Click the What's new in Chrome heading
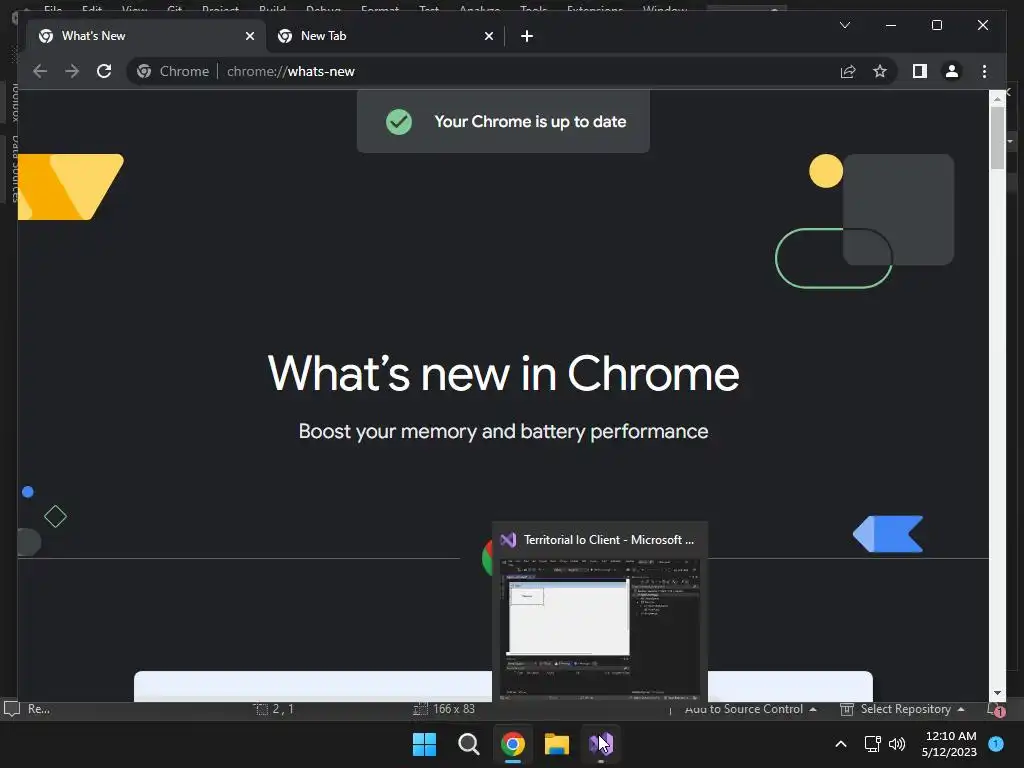The height and width of the screenshot is (768, 1024). 504,374
